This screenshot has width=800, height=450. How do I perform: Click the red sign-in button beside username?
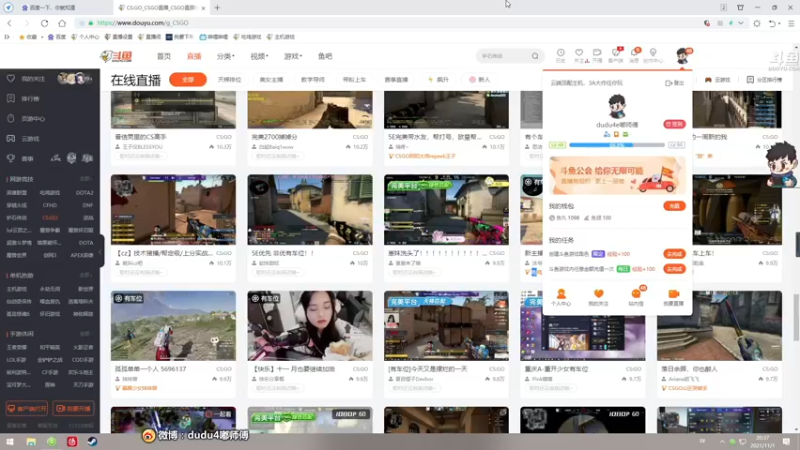click(674, 124)
